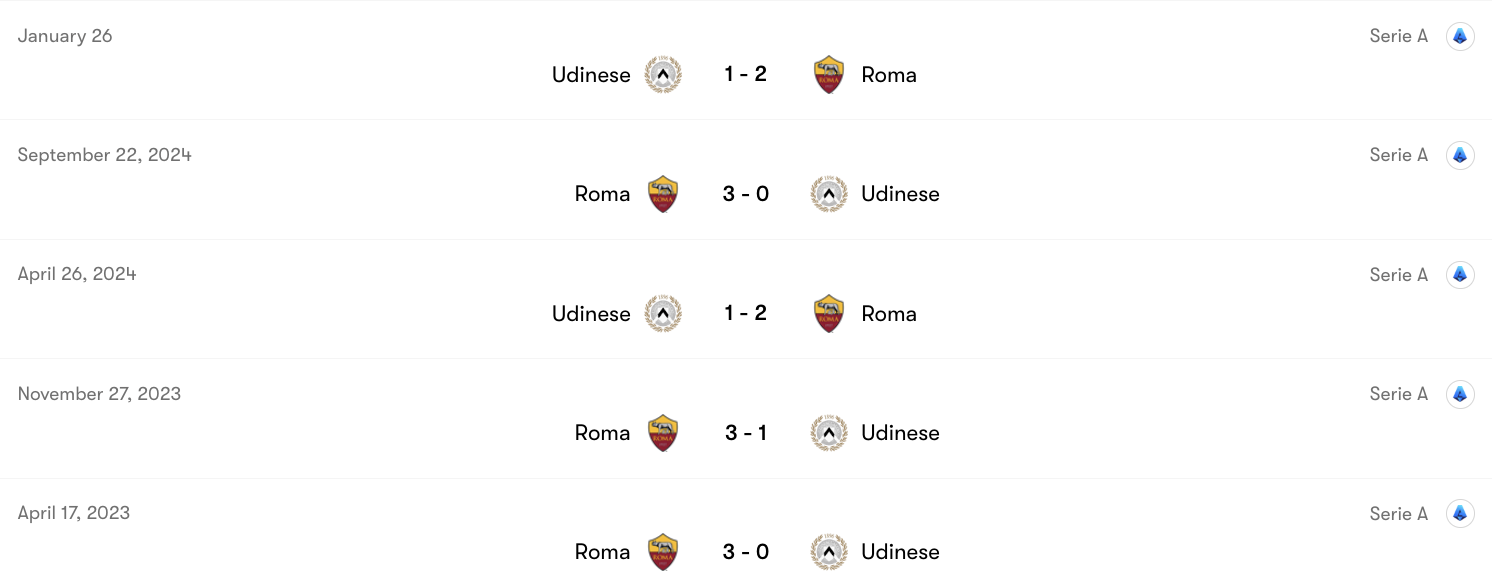This screenshot has height=584, width=1492.
Task: Click the Serie A ball icon beside April 17, 2023
Action: 1460,513
